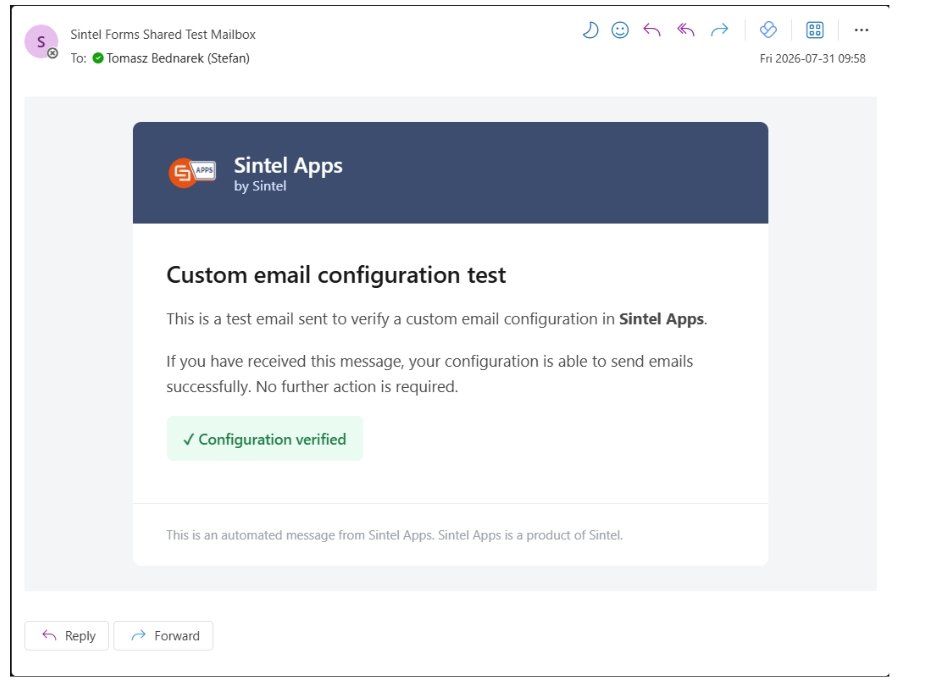Open the Copilot diamond icon

point(768,29)
